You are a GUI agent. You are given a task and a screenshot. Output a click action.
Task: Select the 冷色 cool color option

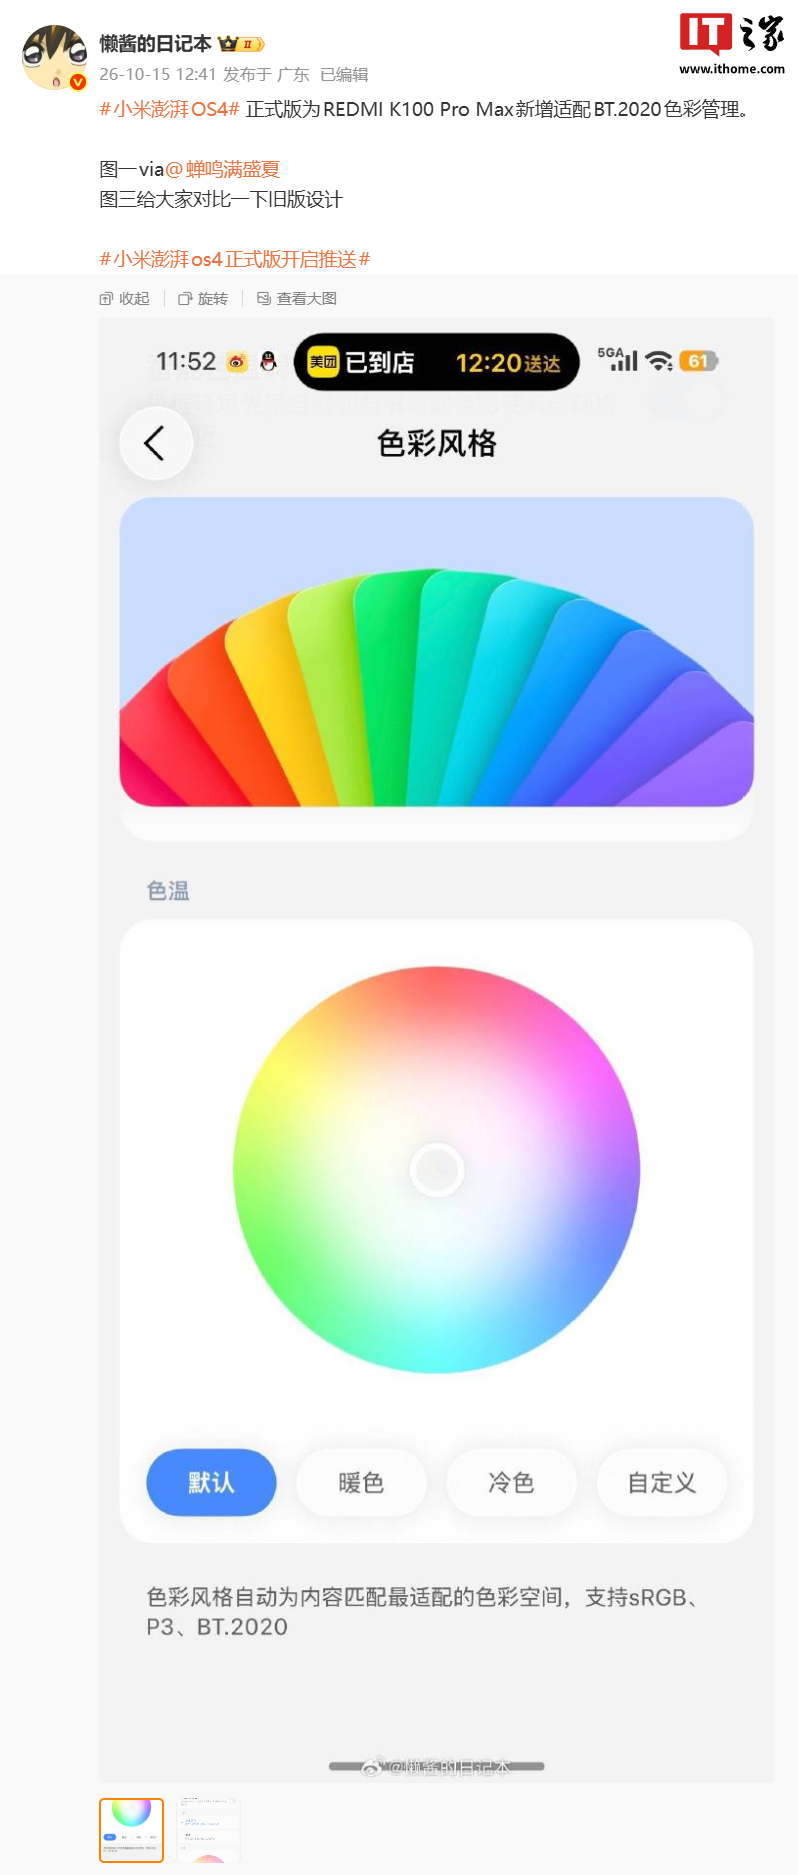coord(511,1482)
